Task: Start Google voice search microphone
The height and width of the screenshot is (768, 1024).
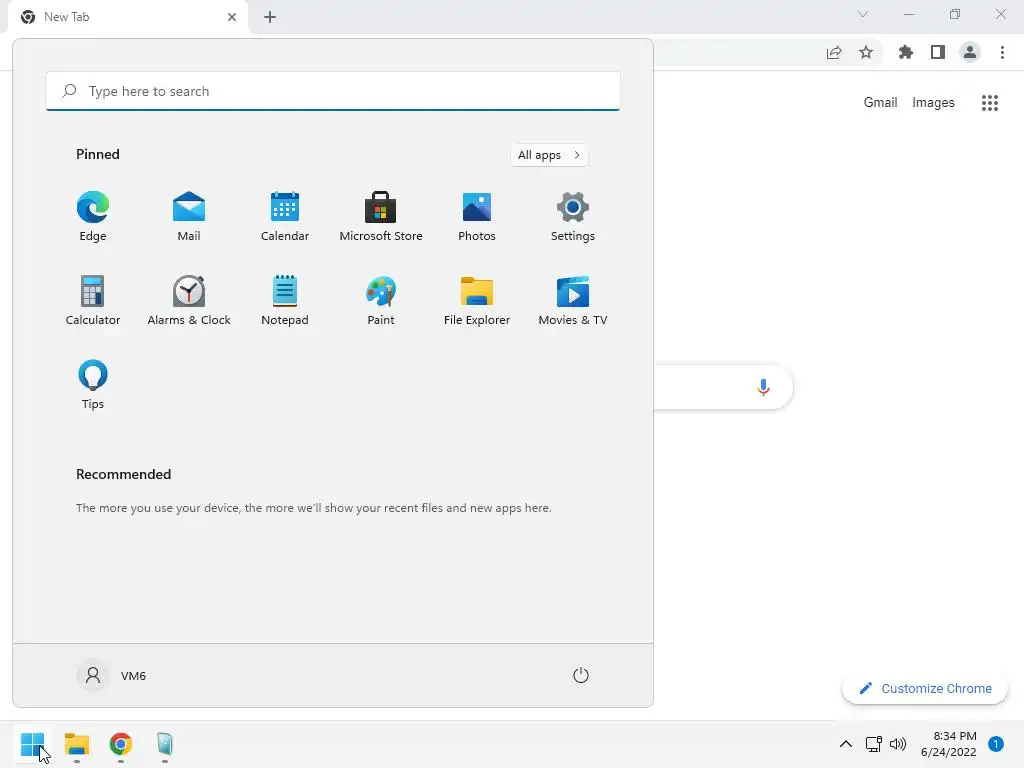Action: click(x=763, y=387)
